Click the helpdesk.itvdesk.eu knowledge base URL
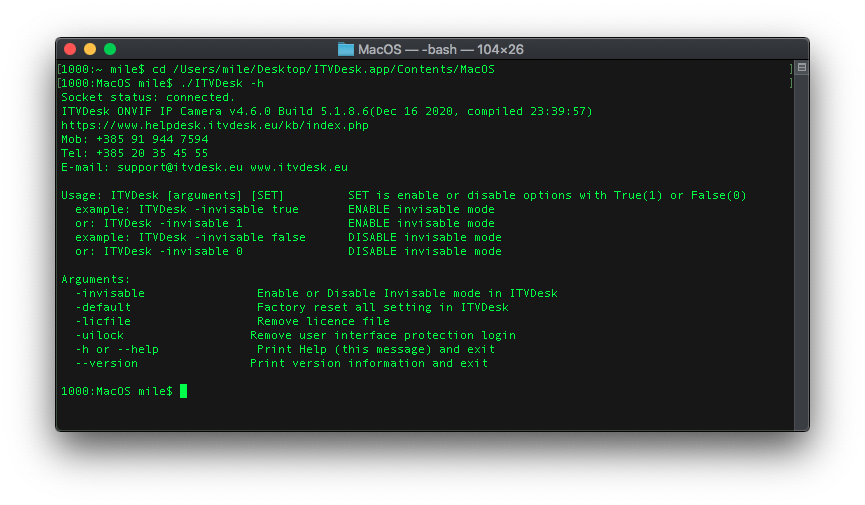The image size is (865, 505). click(x=215, y=125)
